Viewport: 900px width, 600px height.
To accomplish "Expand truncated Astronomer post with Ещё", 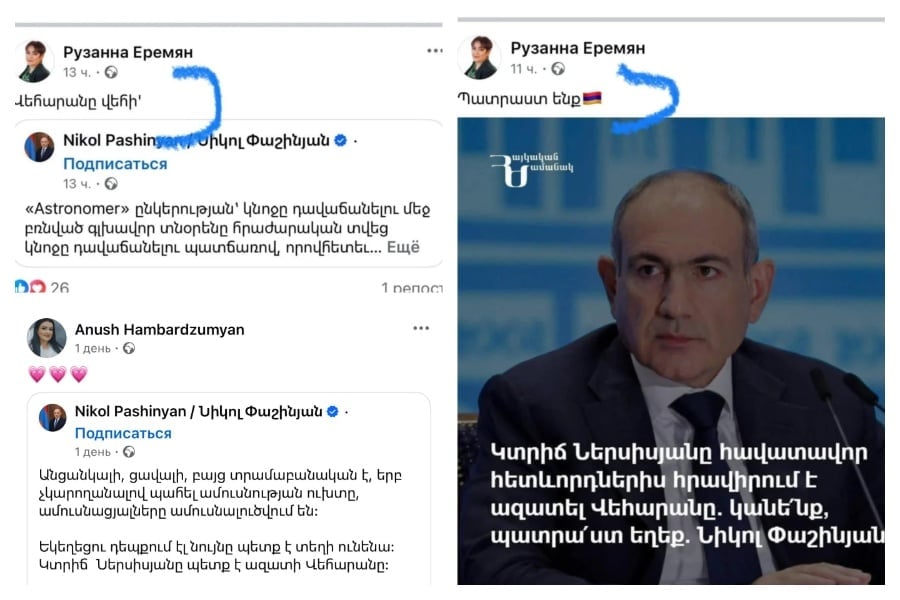I will coord(404,247).
